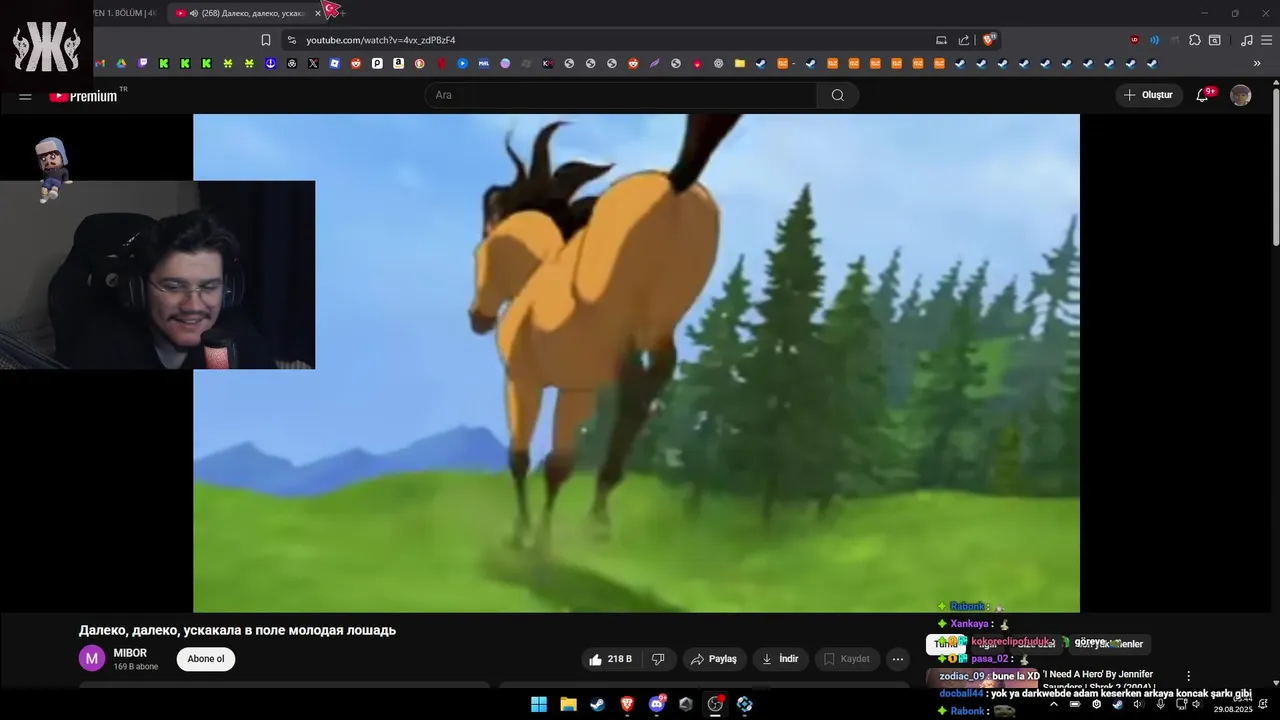Share the video via Paylaş
1280x720 pixels.
tap(714, 659)
